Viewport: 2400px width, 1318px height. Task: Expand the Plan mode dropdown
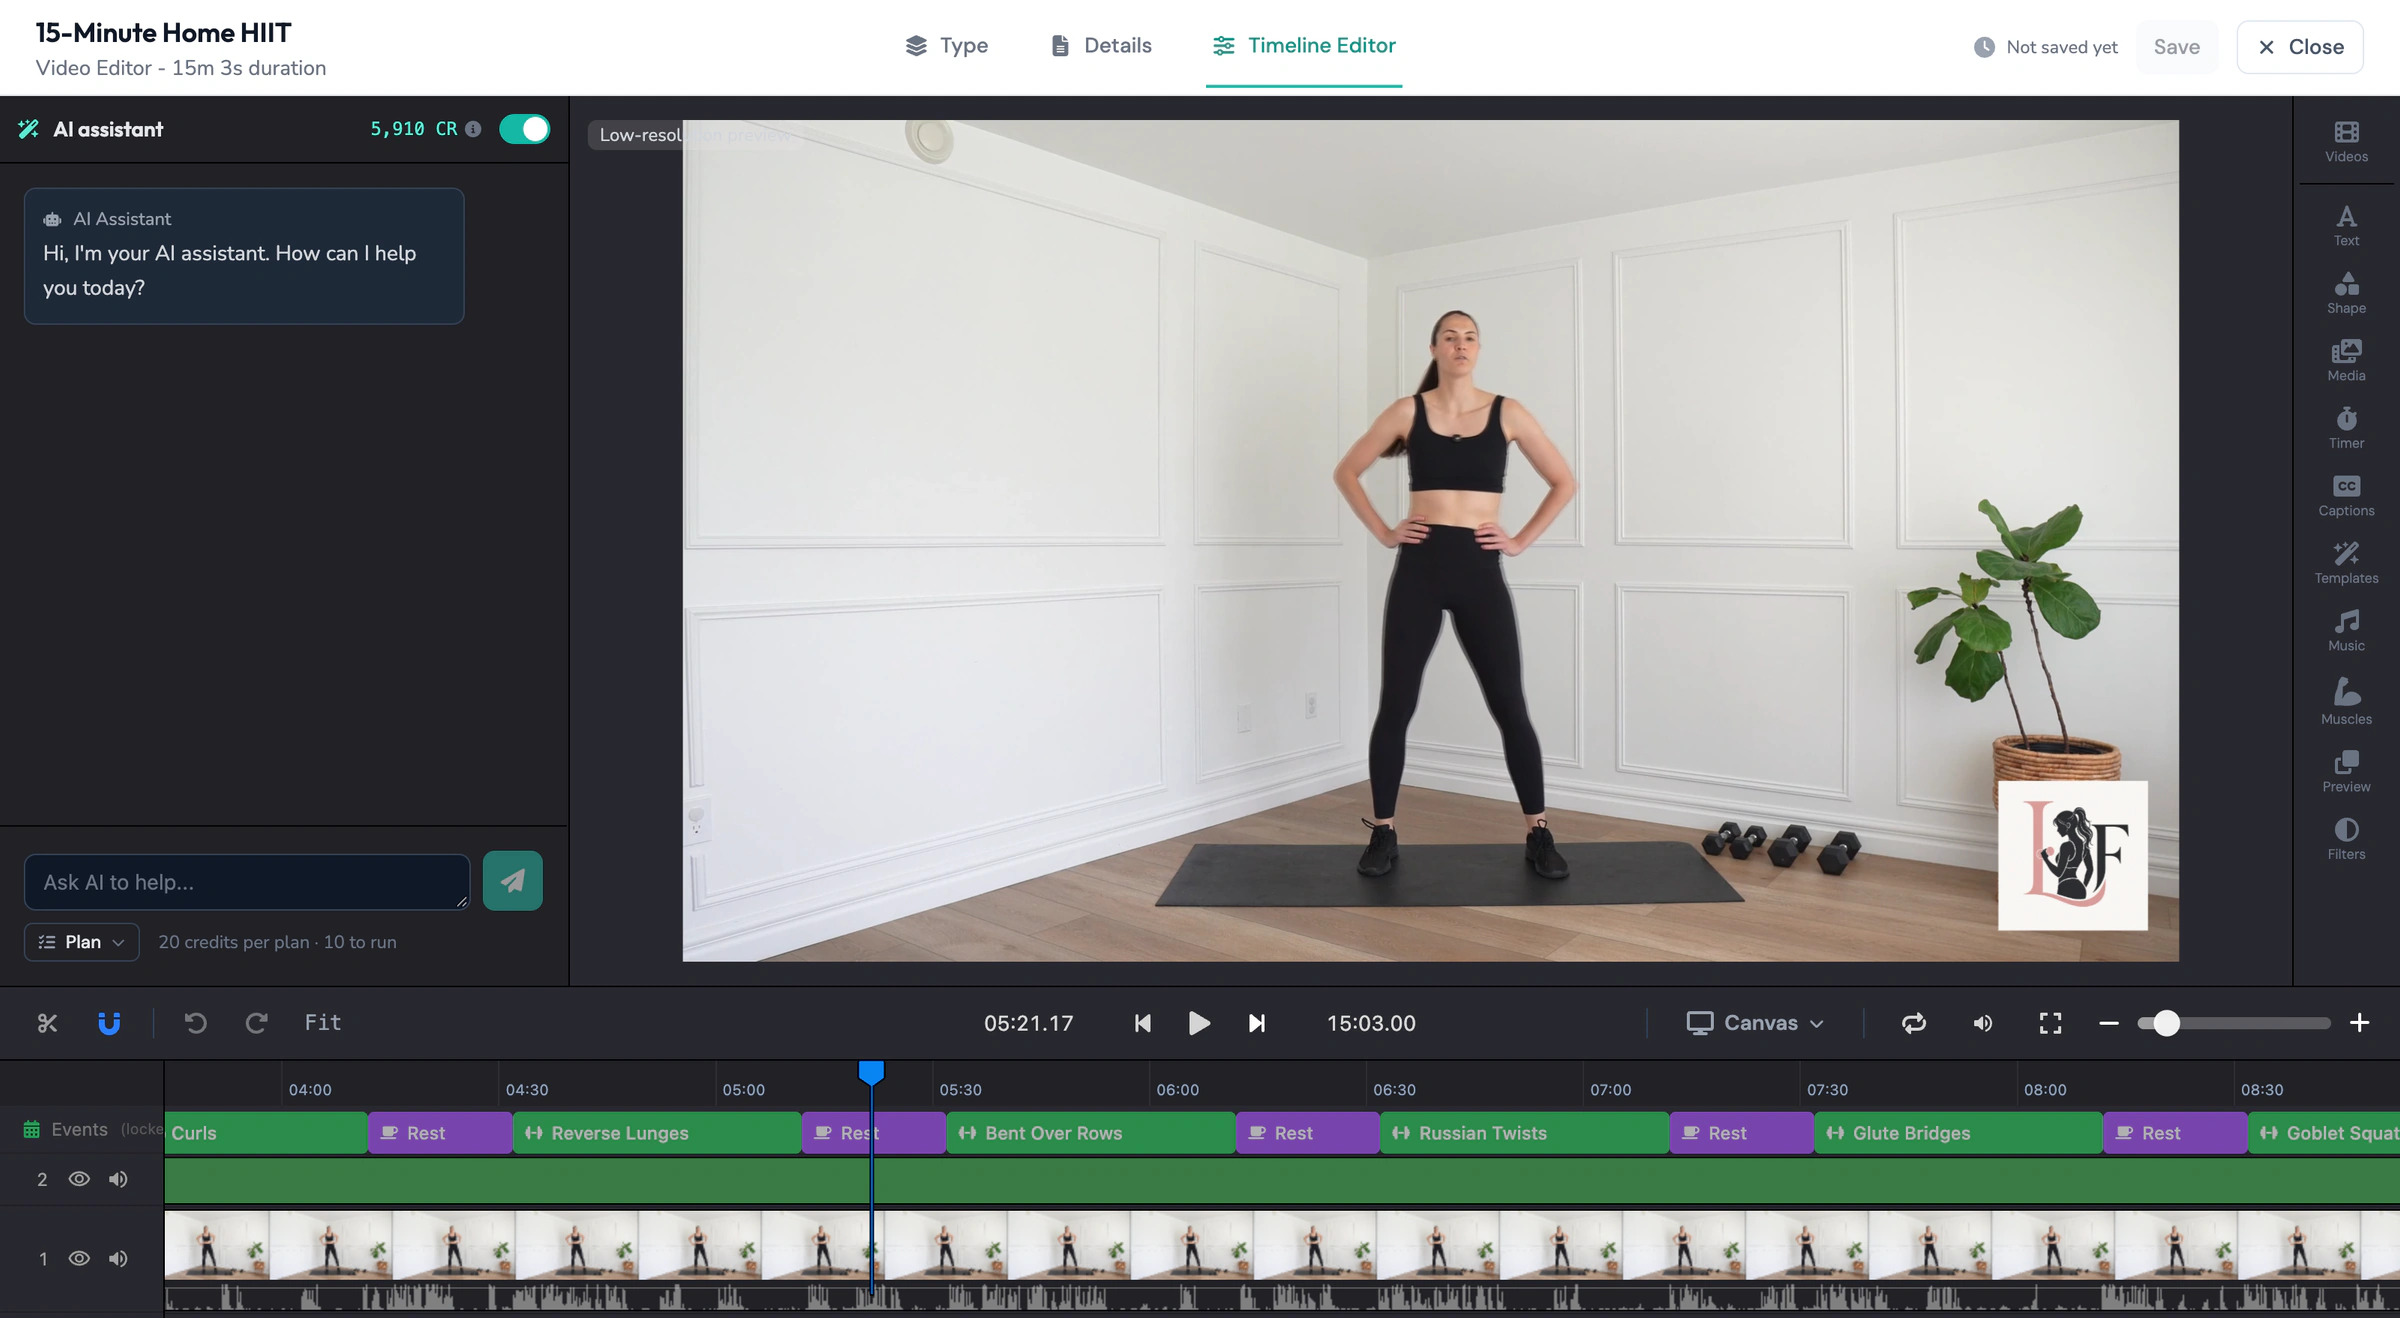coord(82,942)
